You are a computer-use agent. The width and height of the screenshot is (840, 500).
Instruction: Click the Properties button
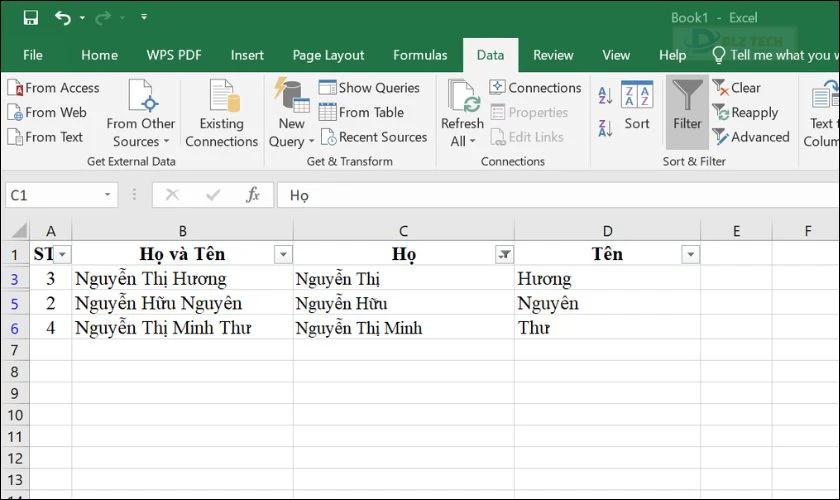click(529, 113)
